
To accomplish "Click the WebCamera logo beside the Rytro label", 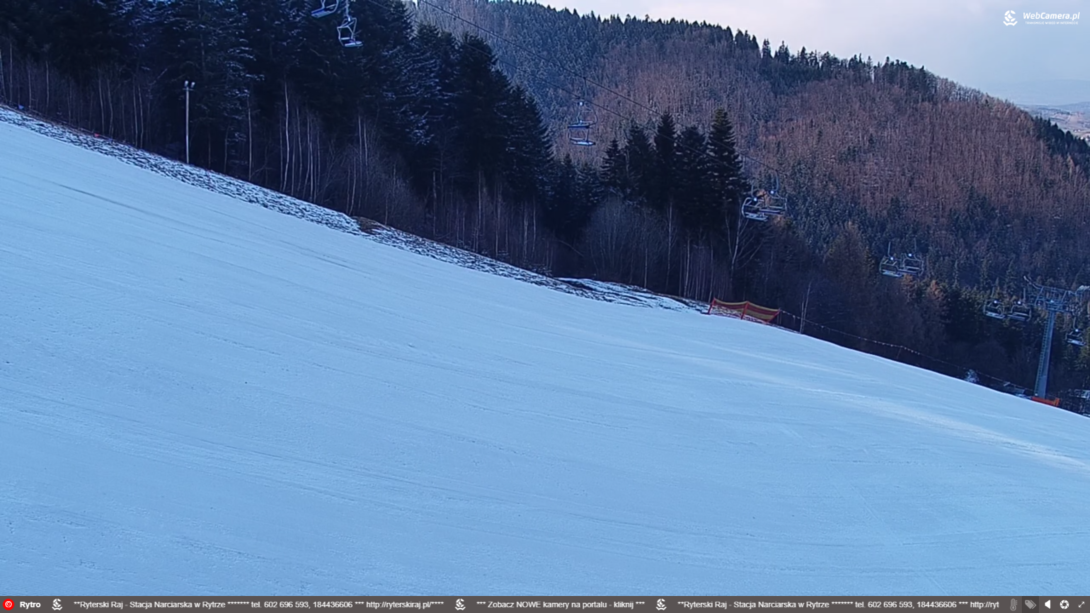I will 57,605.
